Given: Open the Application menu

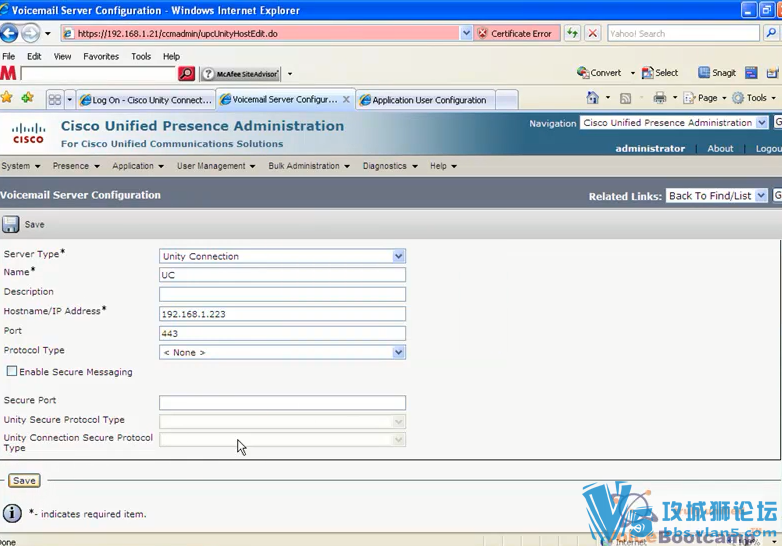Looking at the screenshot, I should 138,166.
